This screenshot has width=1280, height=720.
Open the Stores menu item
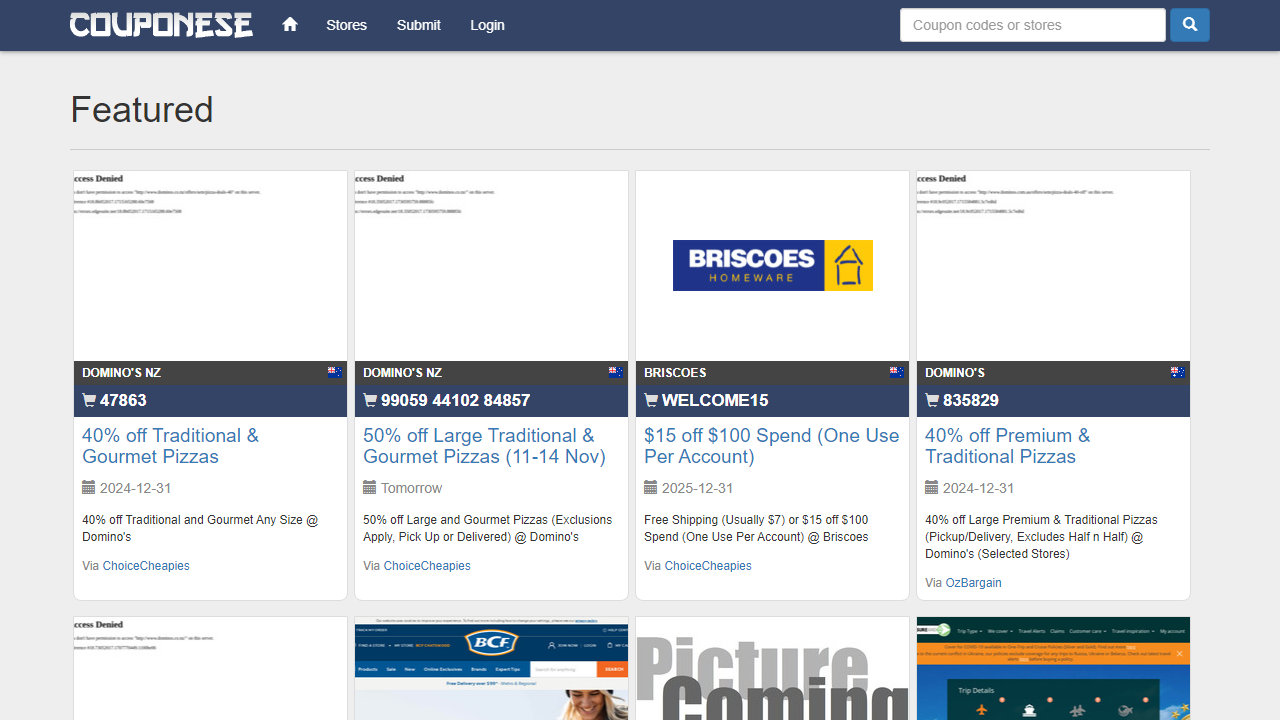point(346,25)
